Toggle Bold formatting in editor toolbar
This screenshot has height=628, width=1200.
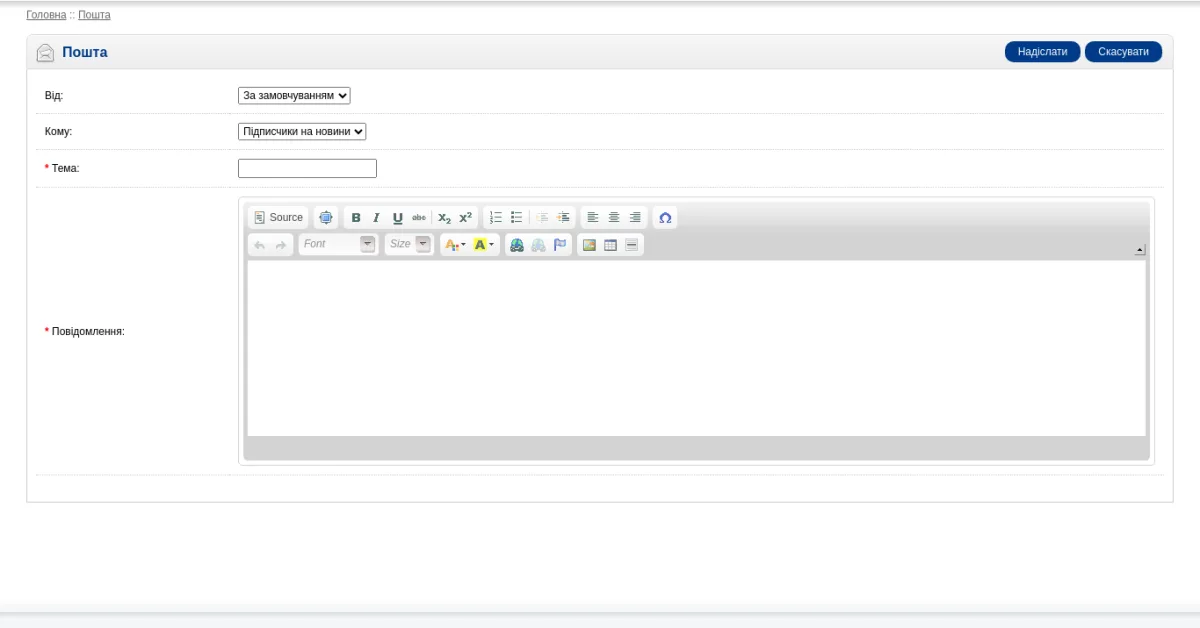point(356,217)
